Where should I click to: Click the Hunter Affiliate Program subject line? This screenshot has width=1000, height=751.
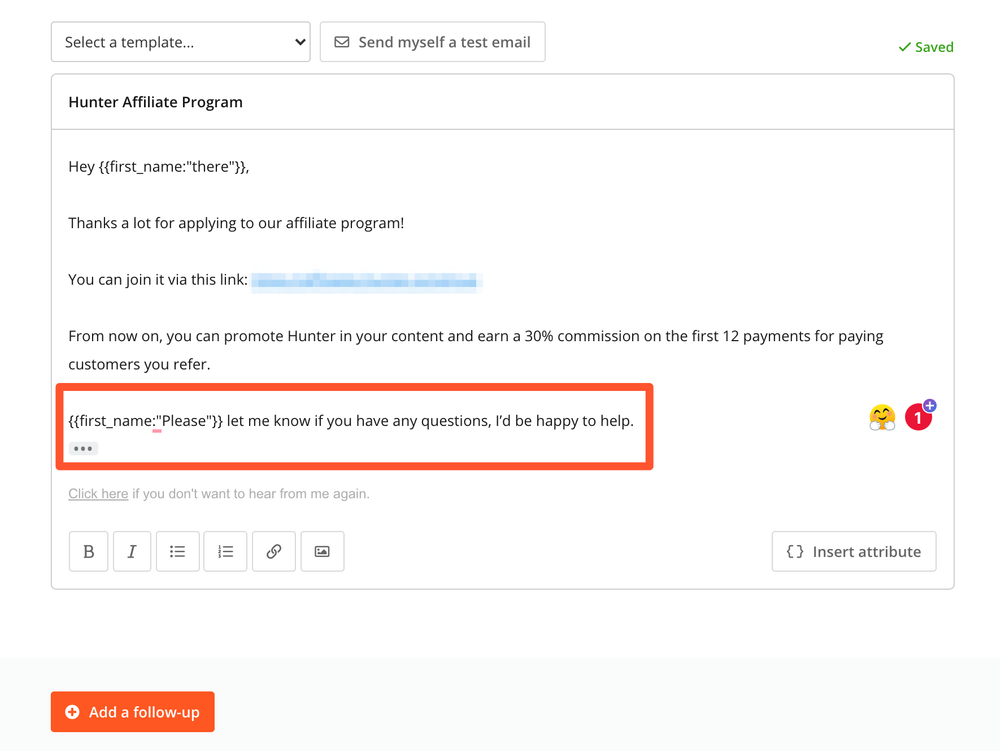click(x=155, y=101)
